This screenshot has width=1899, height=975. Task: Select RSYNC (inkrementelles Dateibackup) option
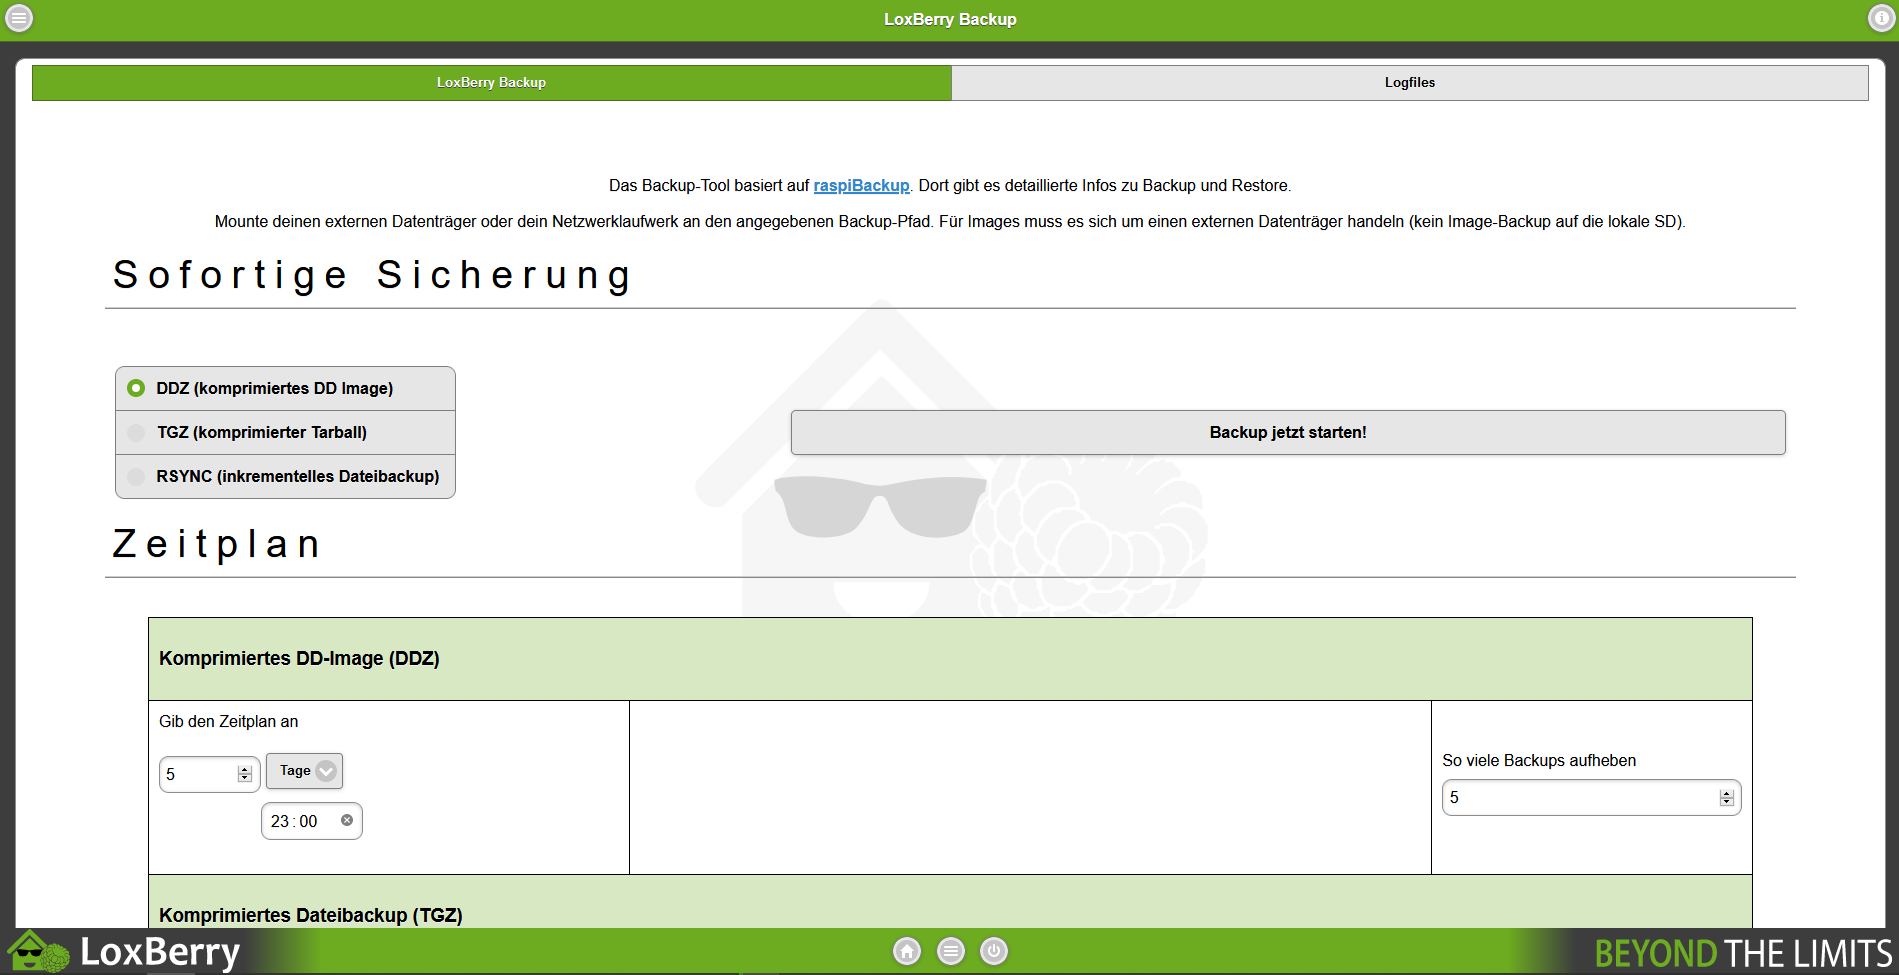(x=285, y=476)
